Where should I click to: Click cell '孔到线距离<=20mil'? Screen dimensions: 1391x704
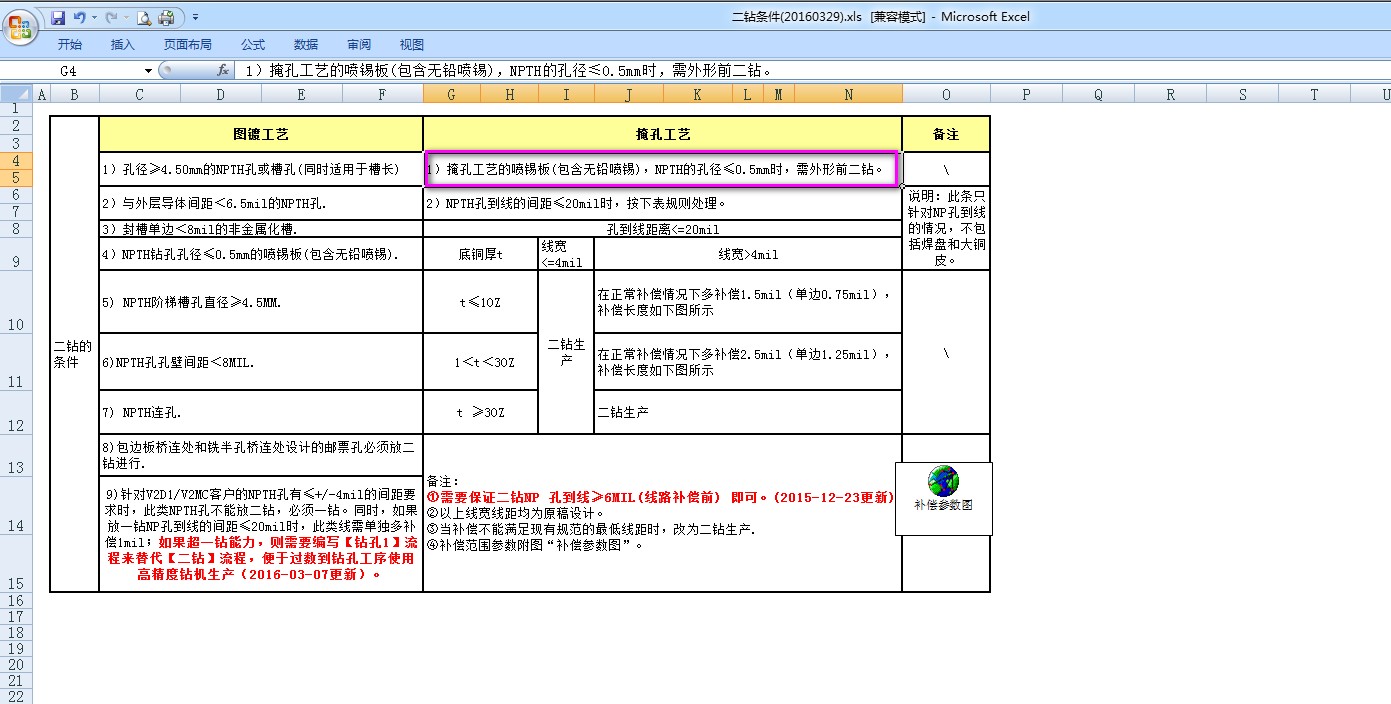[x=663, y=229]
